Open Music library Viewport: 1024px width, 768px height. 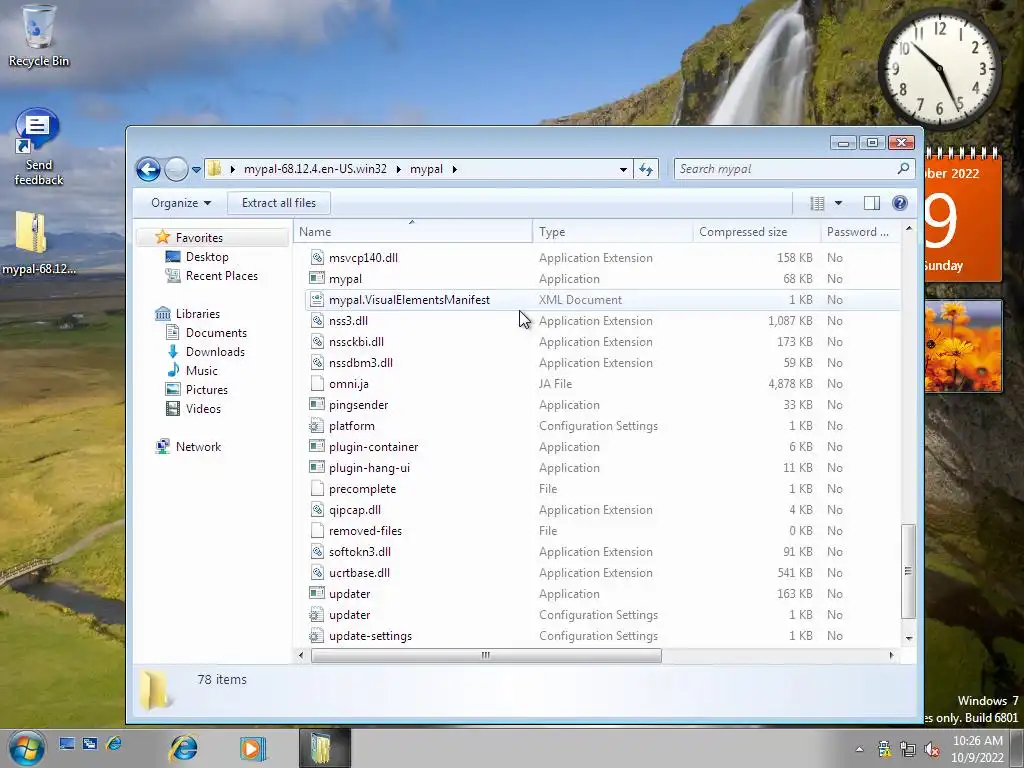pos(201,370)
